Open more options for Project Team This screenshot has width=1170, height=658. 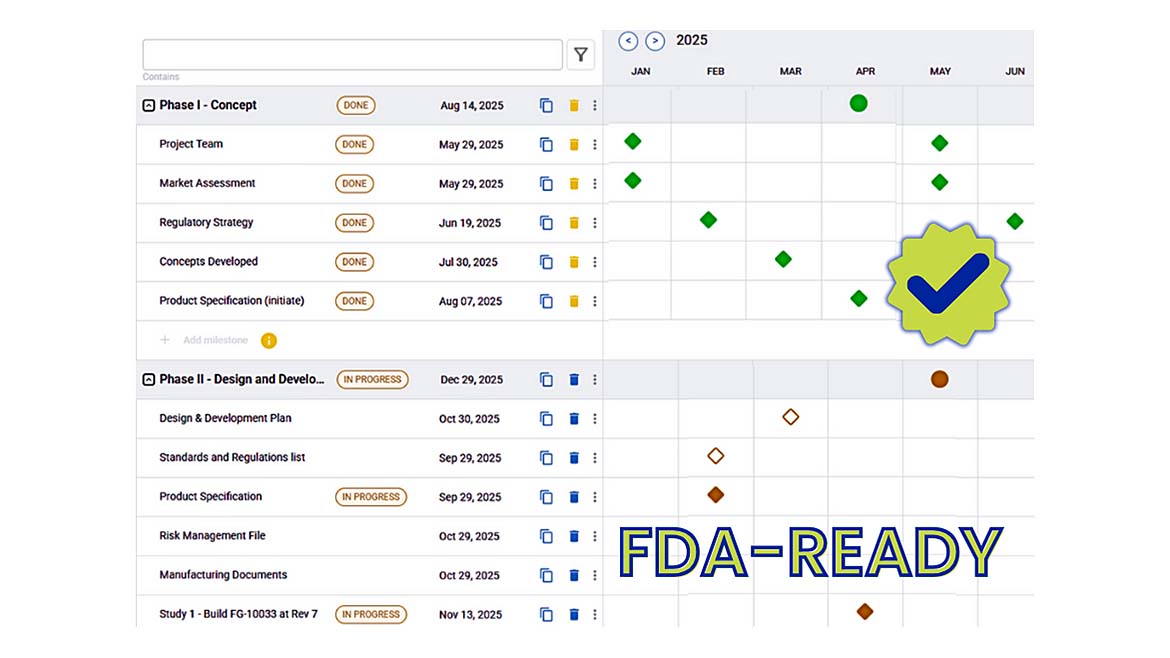(x=595, y=144)
